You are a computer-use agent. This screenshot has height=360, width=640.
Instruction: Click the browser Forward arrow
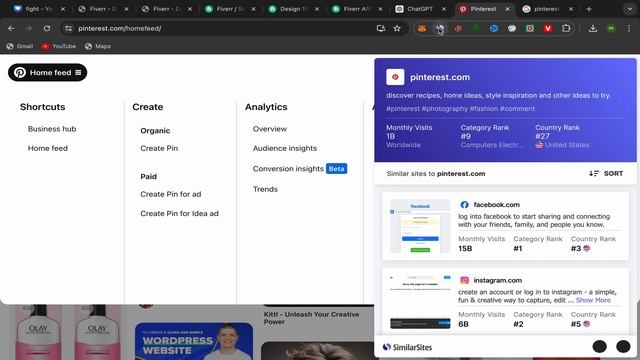tap(29, 28)
